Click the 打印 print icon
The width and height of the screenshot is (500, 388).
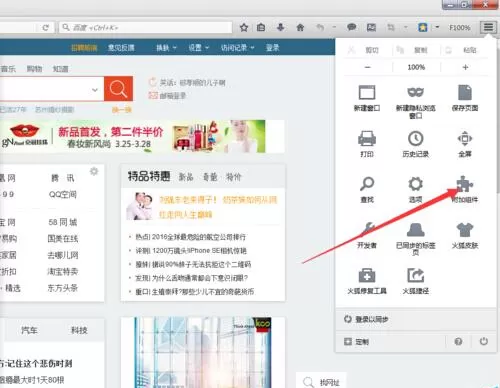coord(367,144)
